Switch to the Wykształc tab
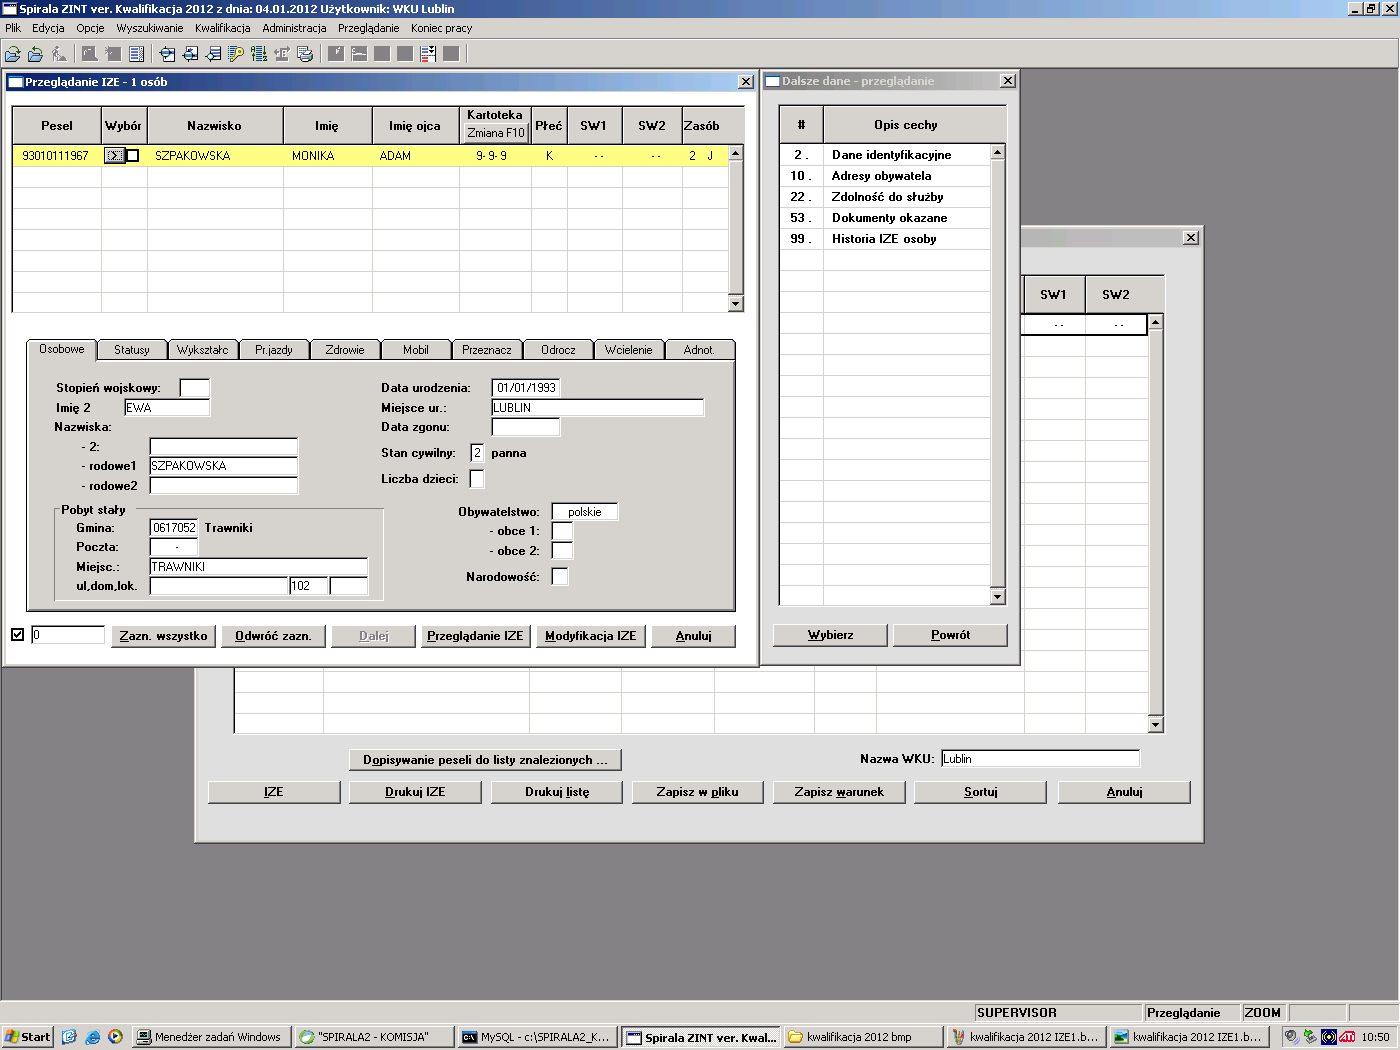This screenshot has width=1400, height=1050. click(203, 350)
